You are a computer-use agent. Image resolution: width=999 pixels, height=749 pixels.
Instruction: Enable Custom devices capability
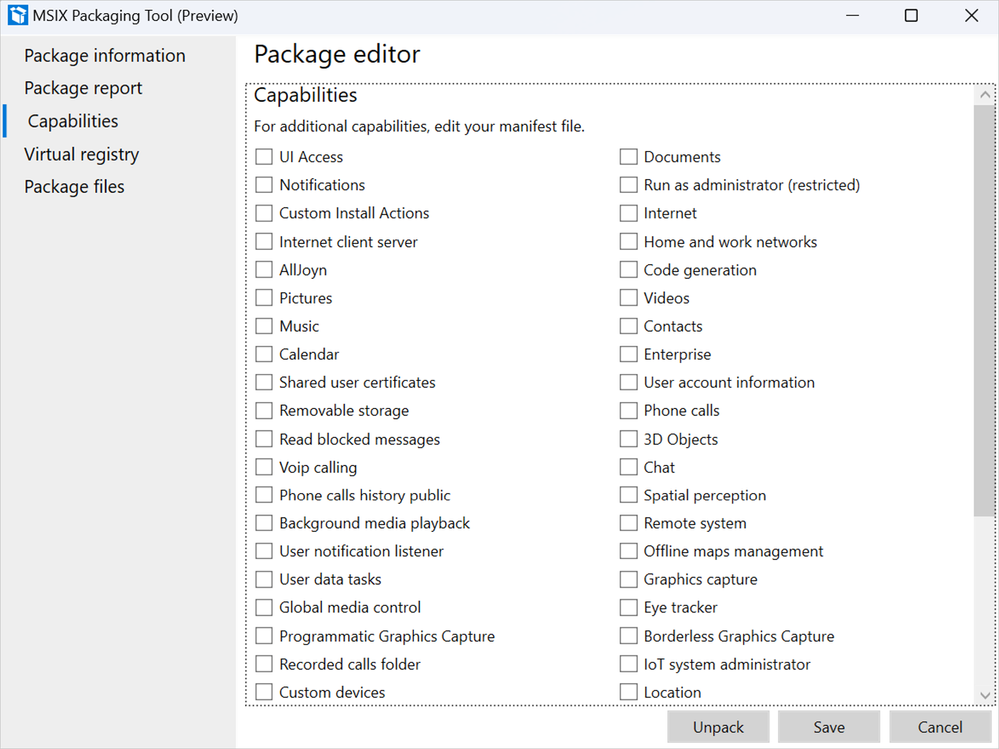(264, 692)
